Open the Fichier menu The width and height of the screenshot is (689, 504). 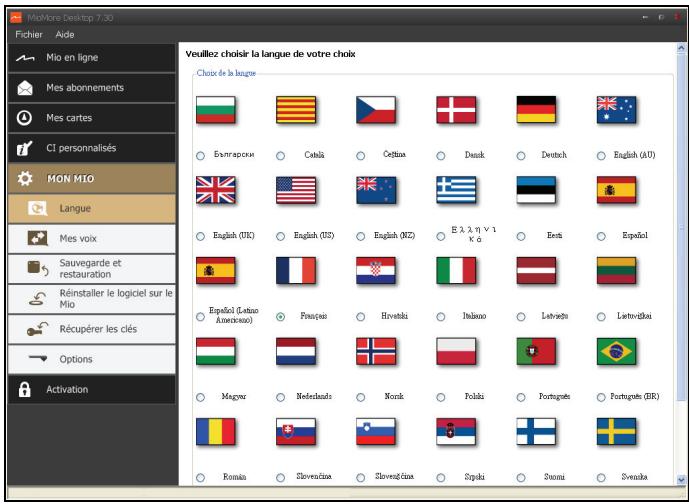(x=29, y=34)
